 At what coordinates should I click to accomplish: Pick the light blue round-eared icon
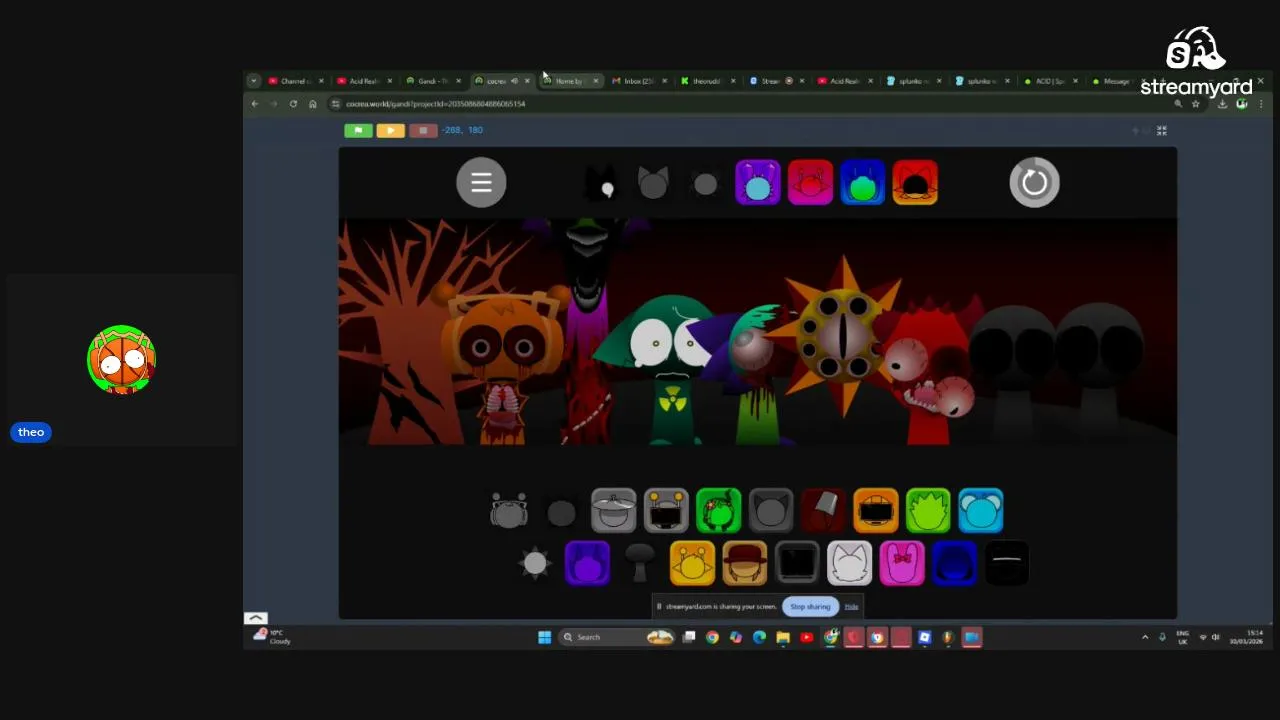(x=981, y=510)
